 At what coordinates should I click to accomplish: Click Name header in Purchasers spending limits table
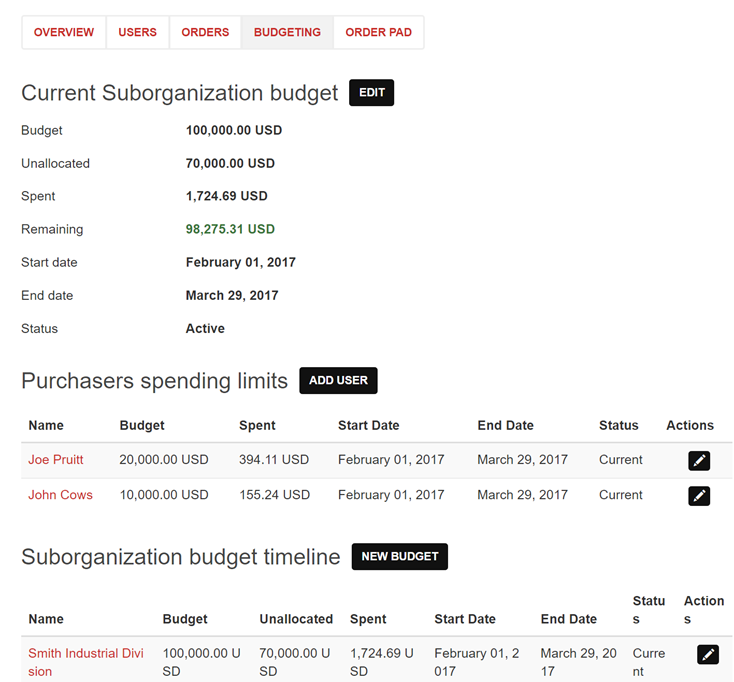click(x=46, y=425)
